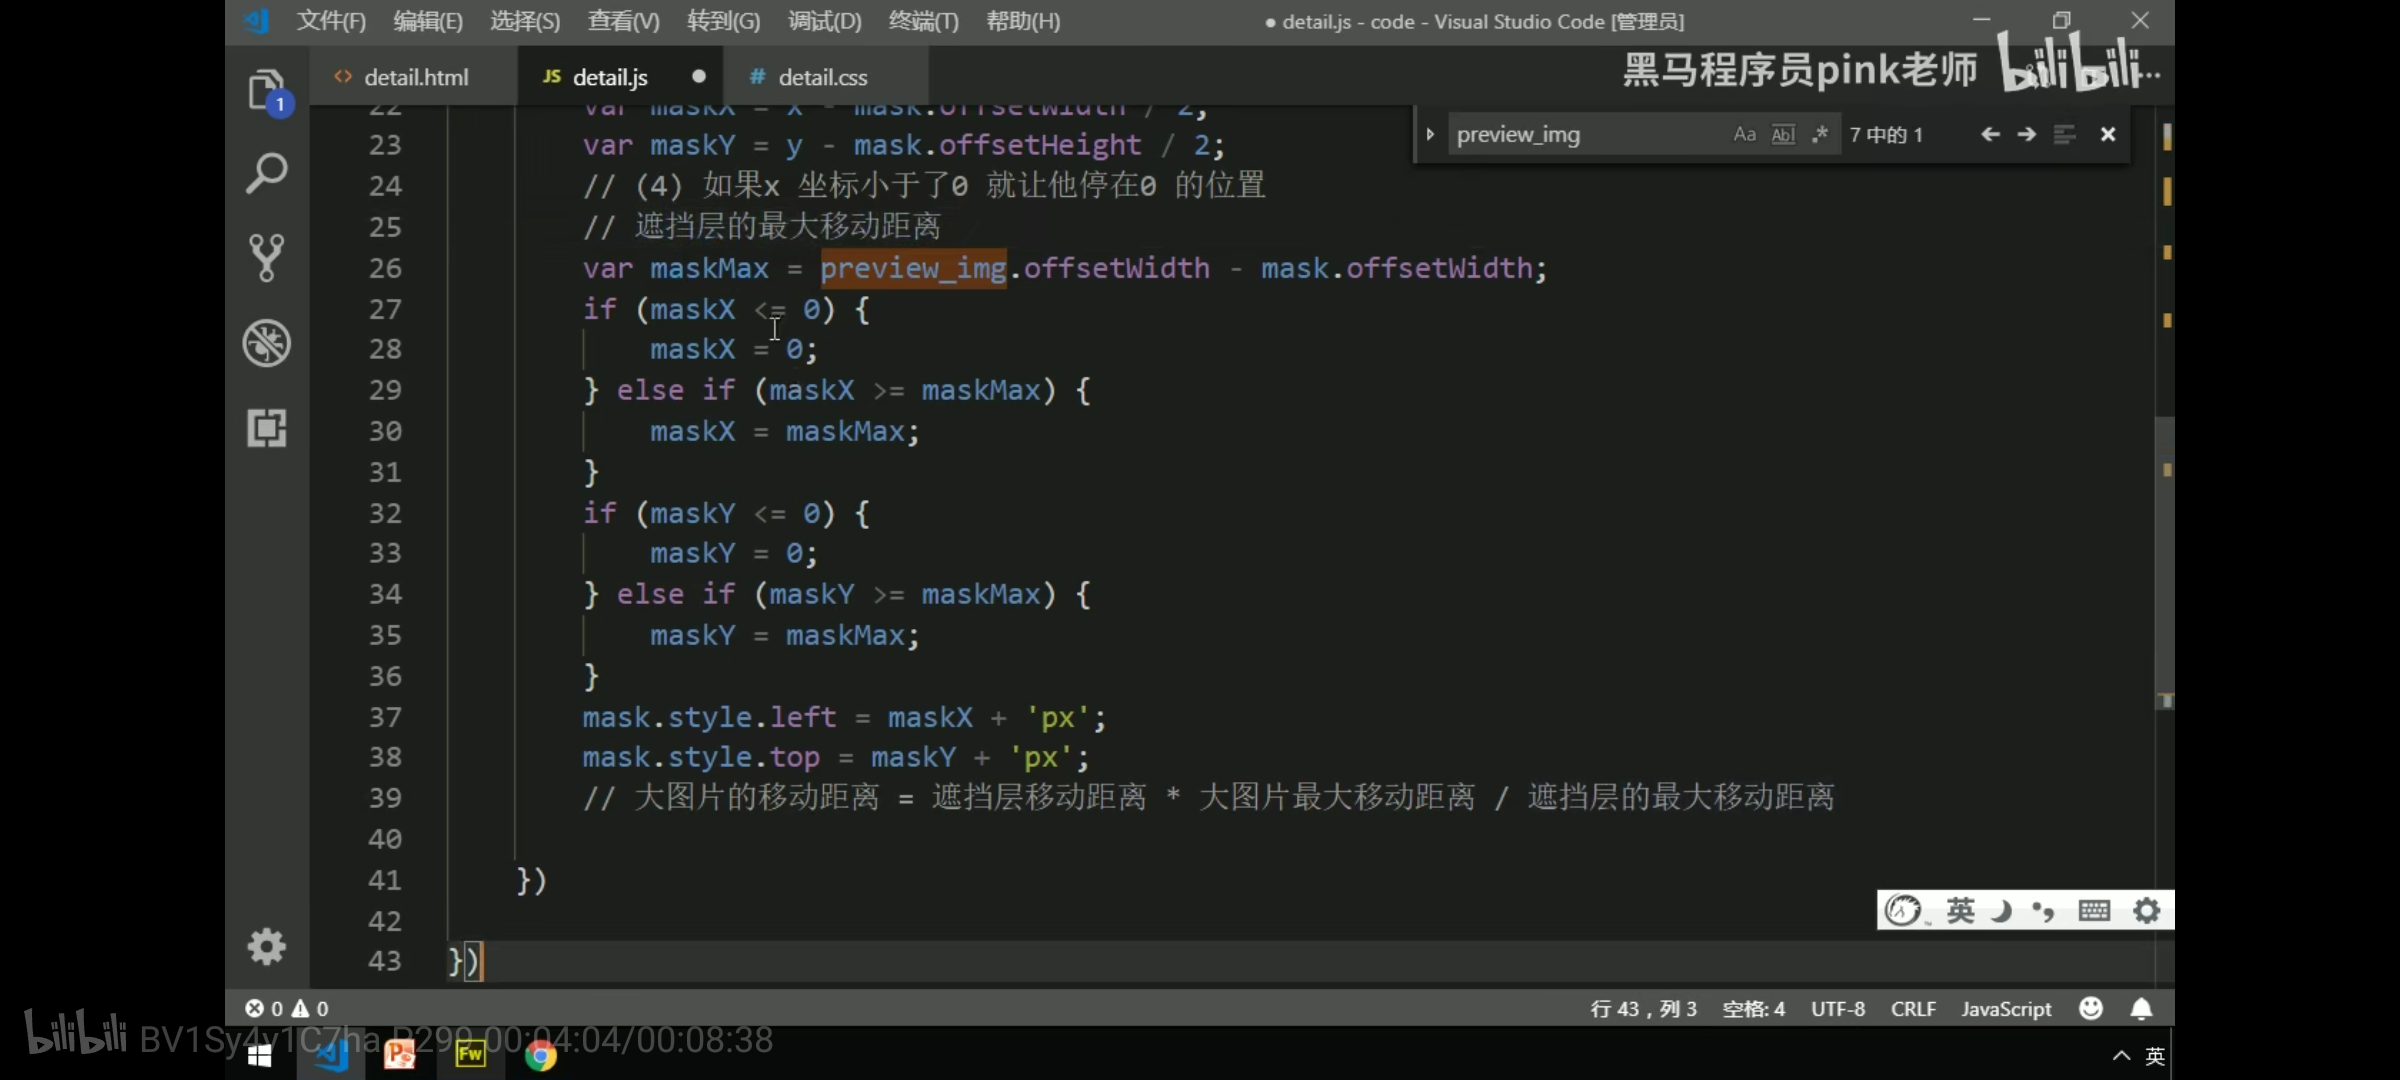Viewport: 2400px width, 1080px height.
Task: Toggle match whole word in find widget
Action: 1783,134
